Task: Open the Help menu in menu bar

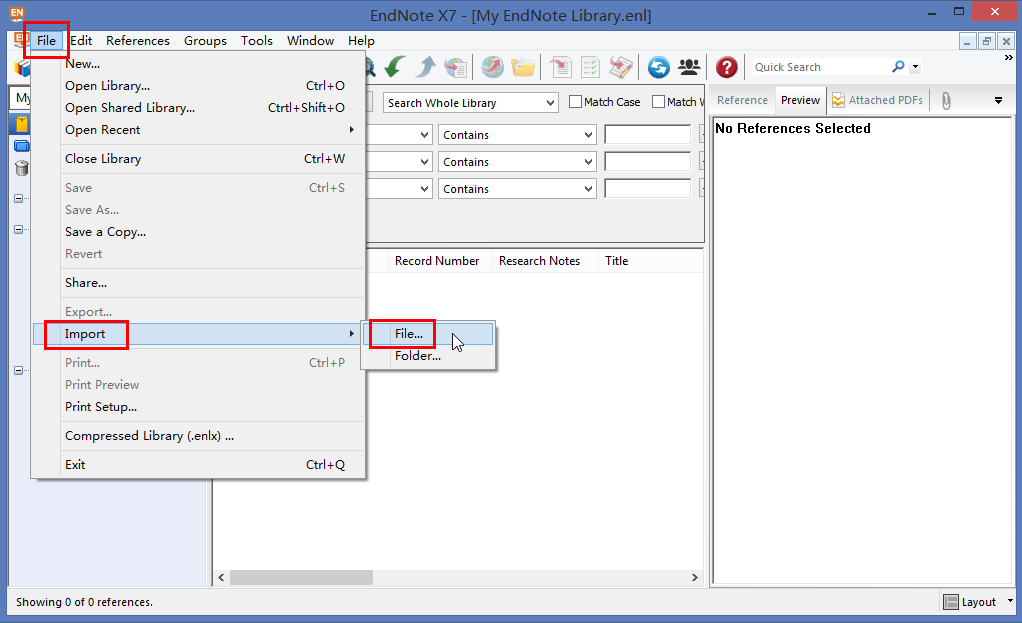Action: (x=361, y=40)
